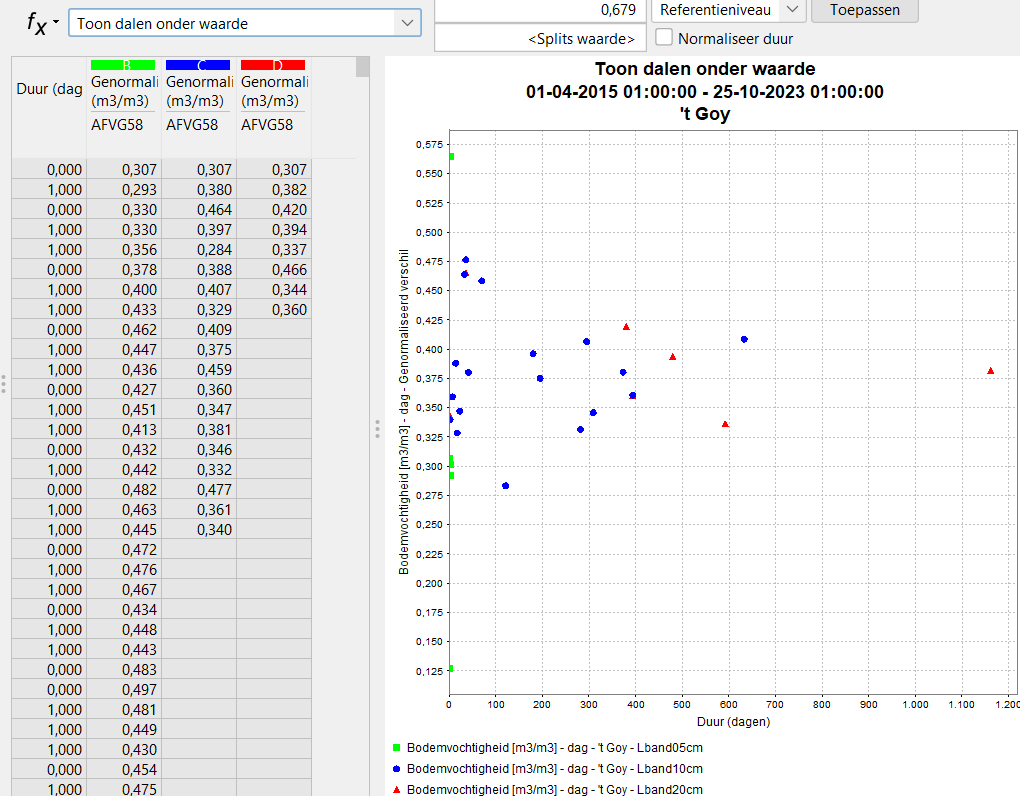Select the green column B header swatch

(123, 65)
